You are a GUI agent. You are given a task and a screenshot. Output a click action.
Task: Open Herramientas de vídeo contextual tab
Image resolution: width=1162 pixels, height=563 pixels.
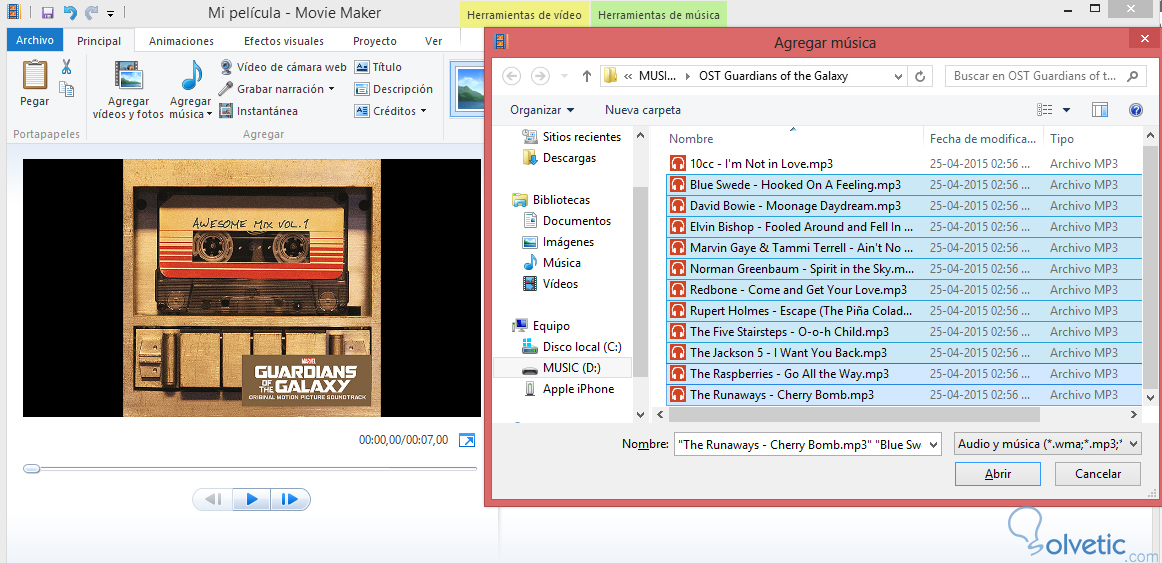(524, 15)
